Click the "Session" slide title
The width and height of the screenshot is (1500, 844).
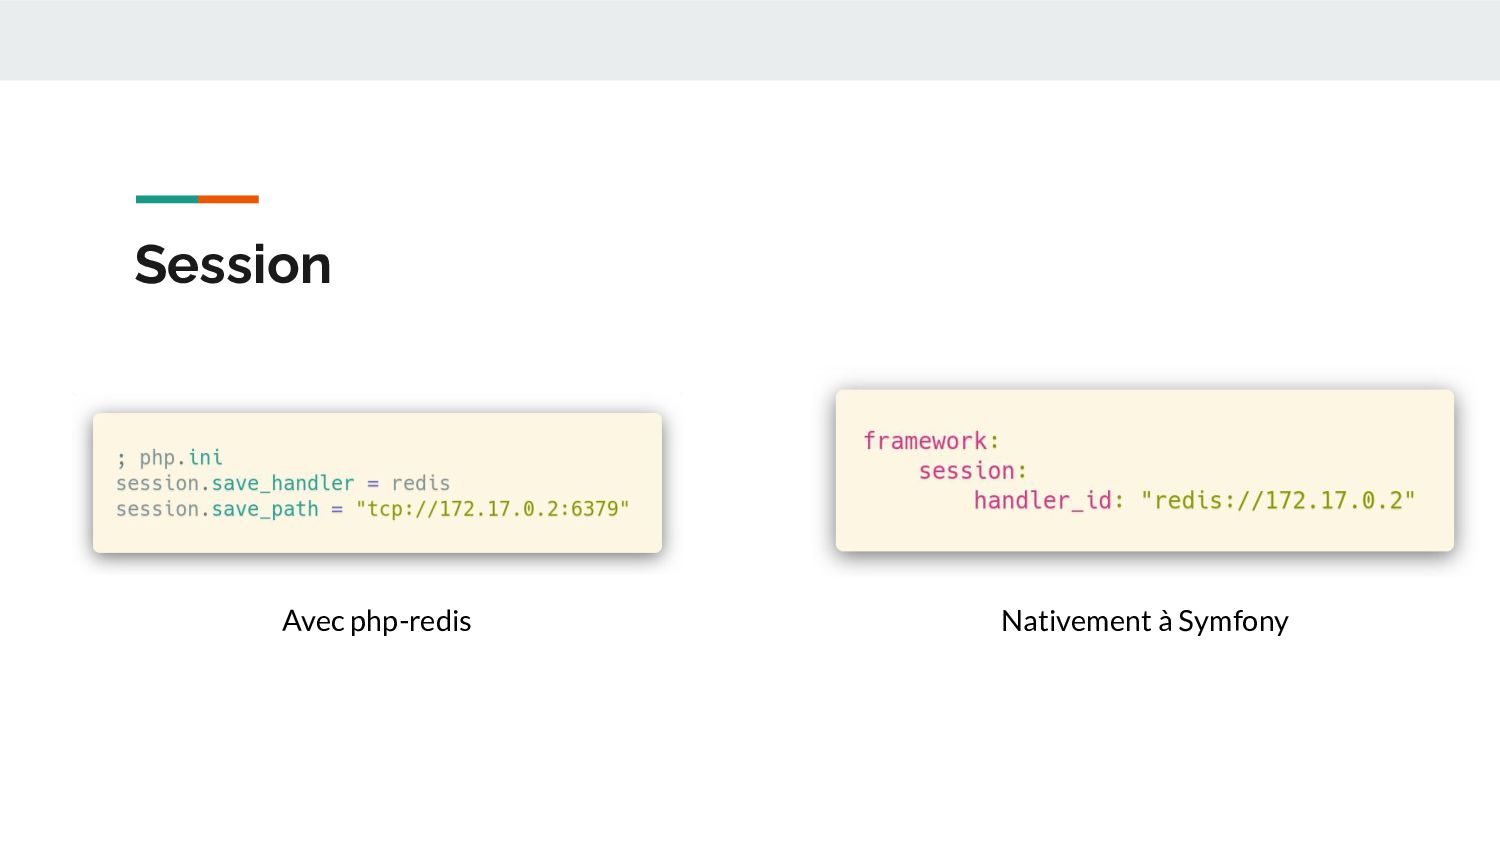point(233,265)
